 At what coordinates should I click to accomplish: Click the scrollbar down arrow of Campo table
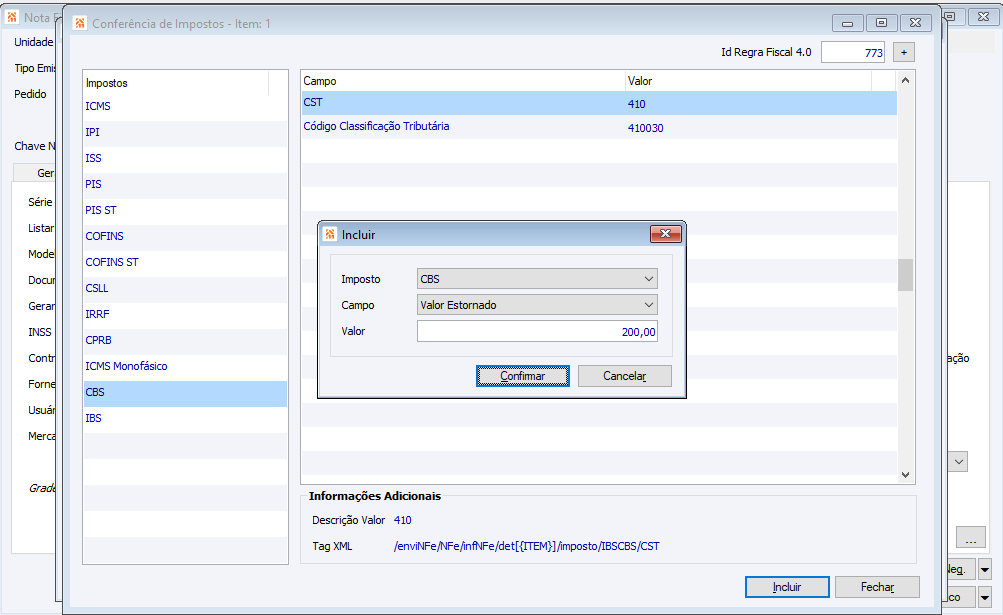[905, 474]
